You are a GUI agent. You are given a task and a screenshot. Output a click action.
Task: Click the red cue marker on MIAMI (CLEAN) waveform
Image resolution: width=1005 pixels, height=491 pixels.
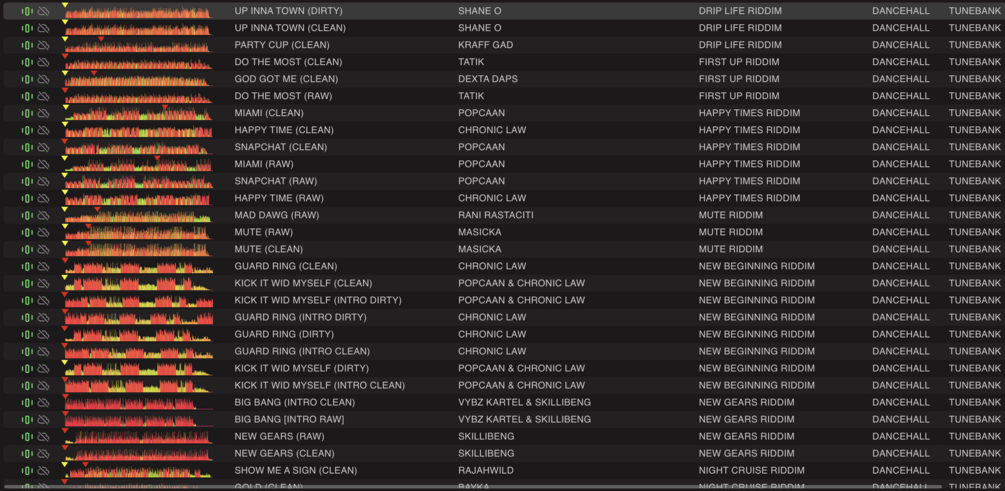click(165, 108)
